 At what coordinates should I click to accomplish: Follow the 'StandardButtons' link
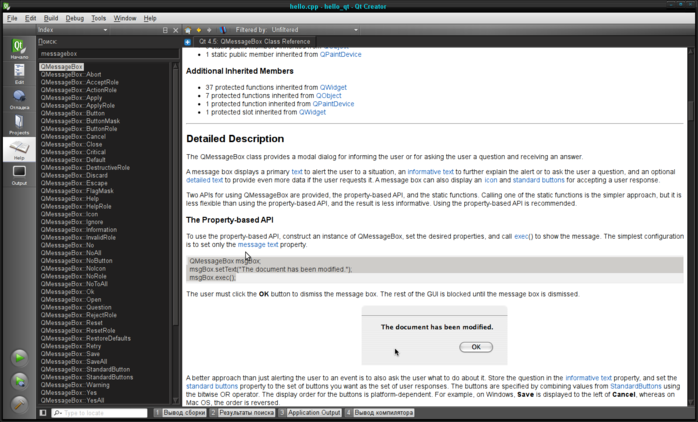tap(636, 386)
